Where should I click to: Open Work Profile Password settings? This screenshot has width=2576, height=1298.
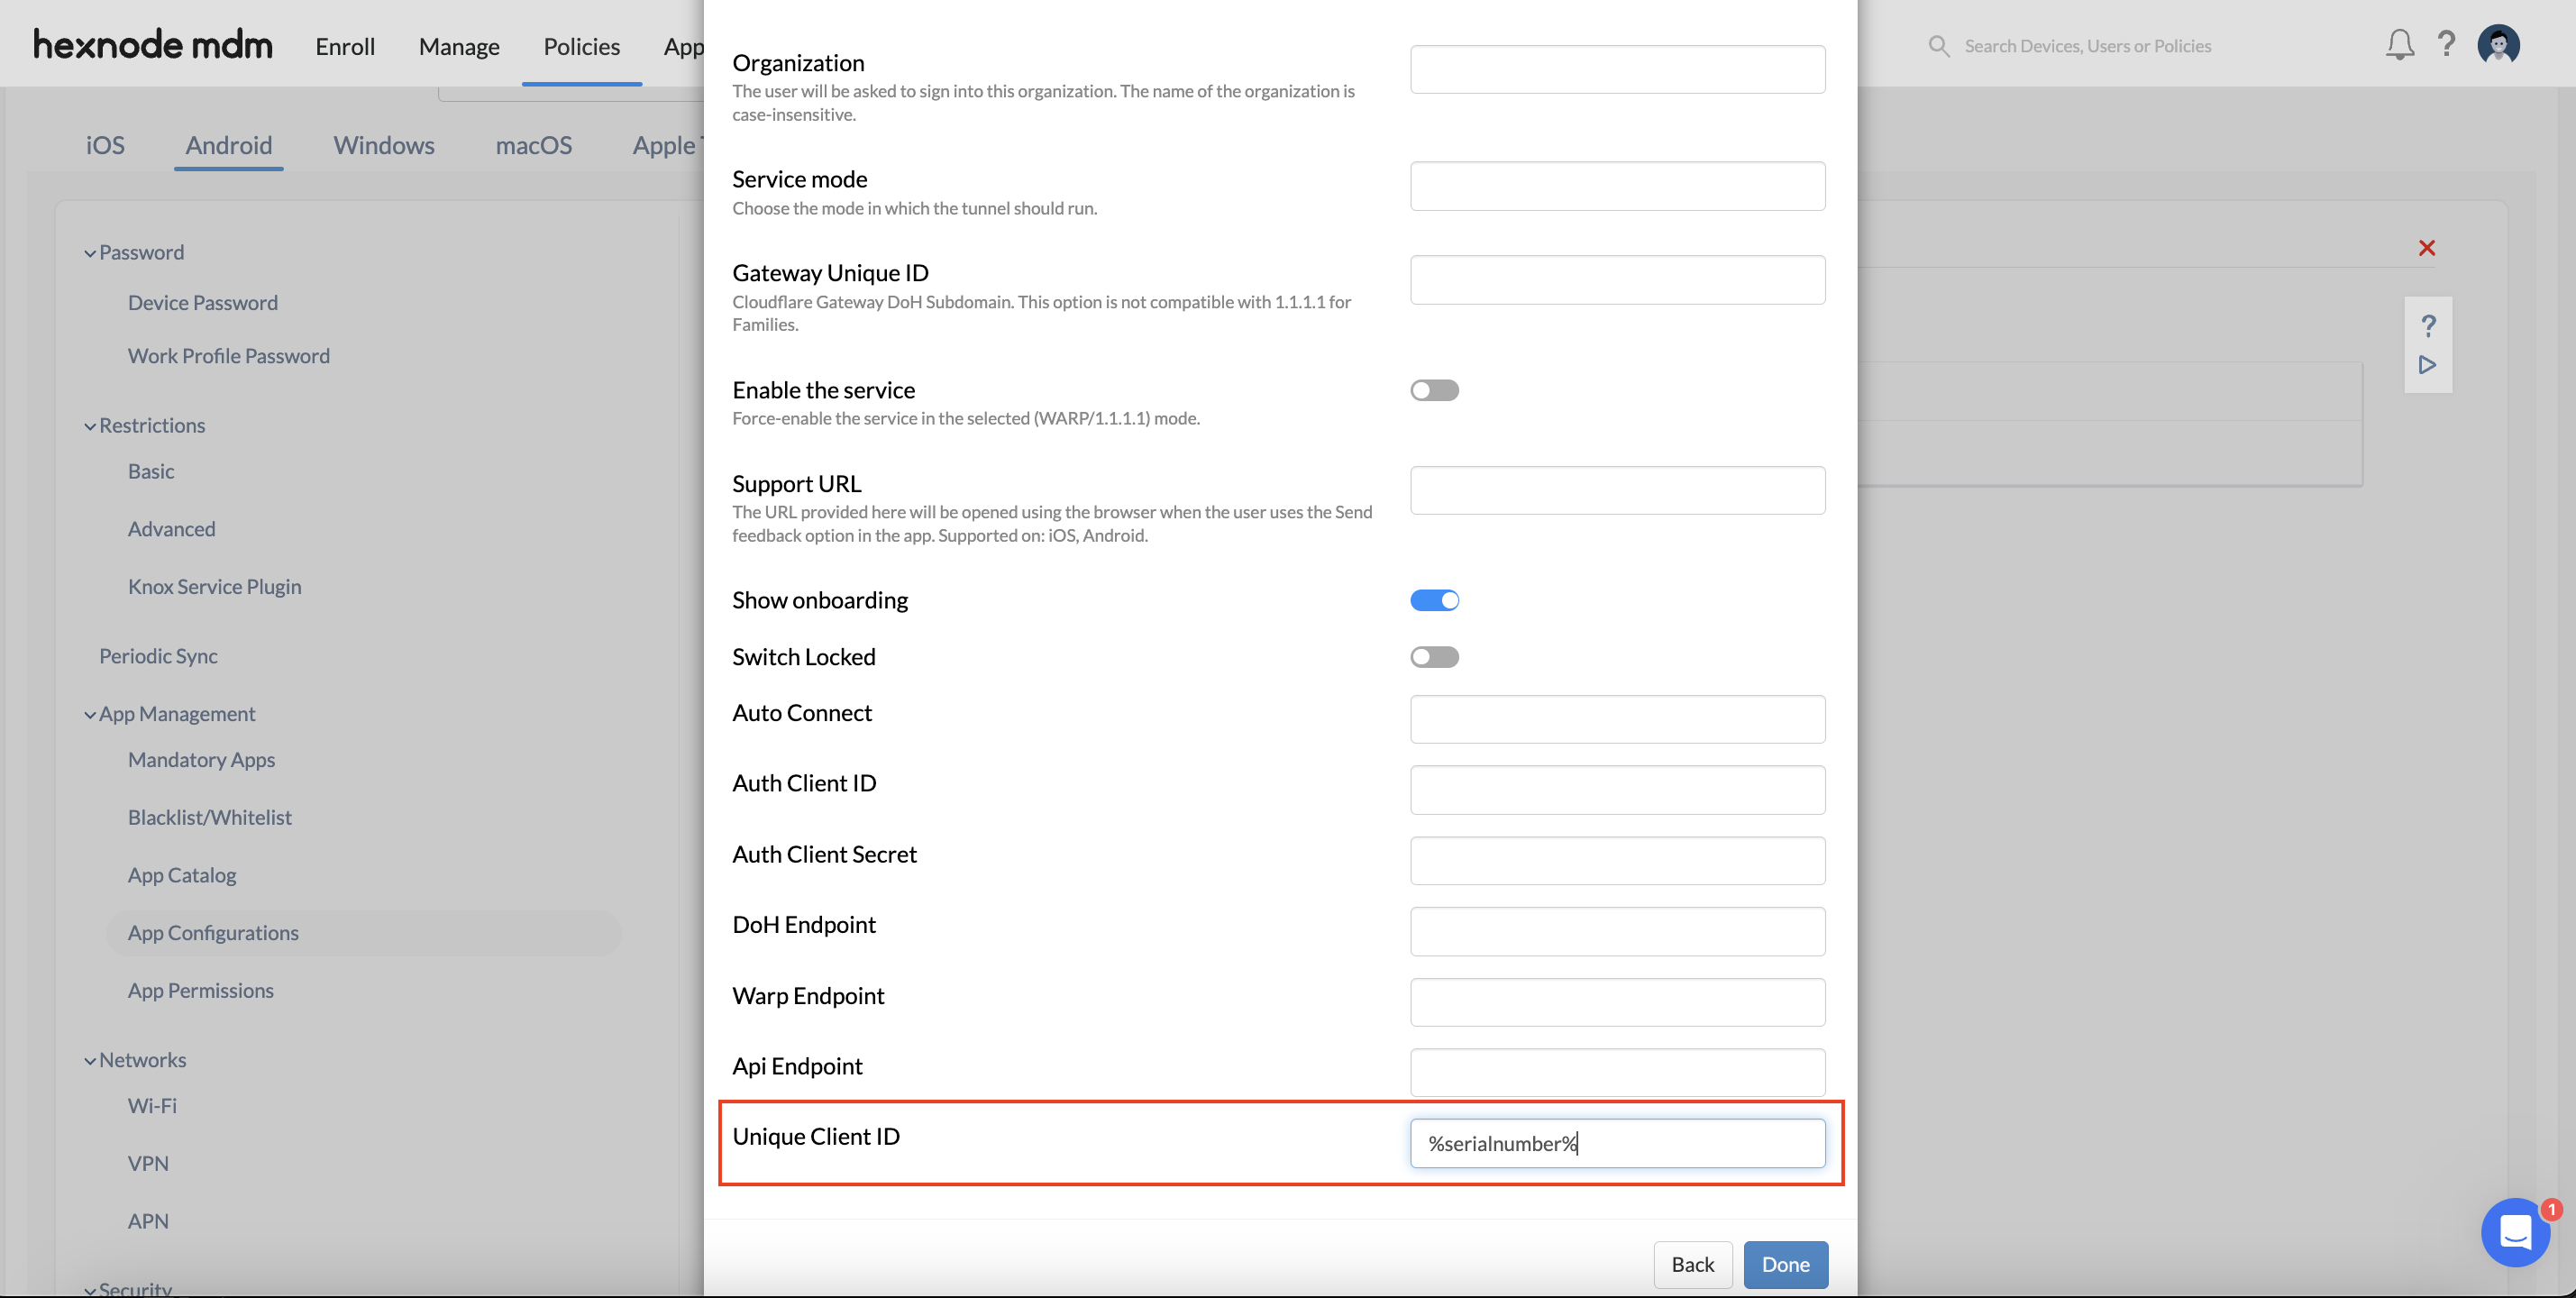point(229,356)
